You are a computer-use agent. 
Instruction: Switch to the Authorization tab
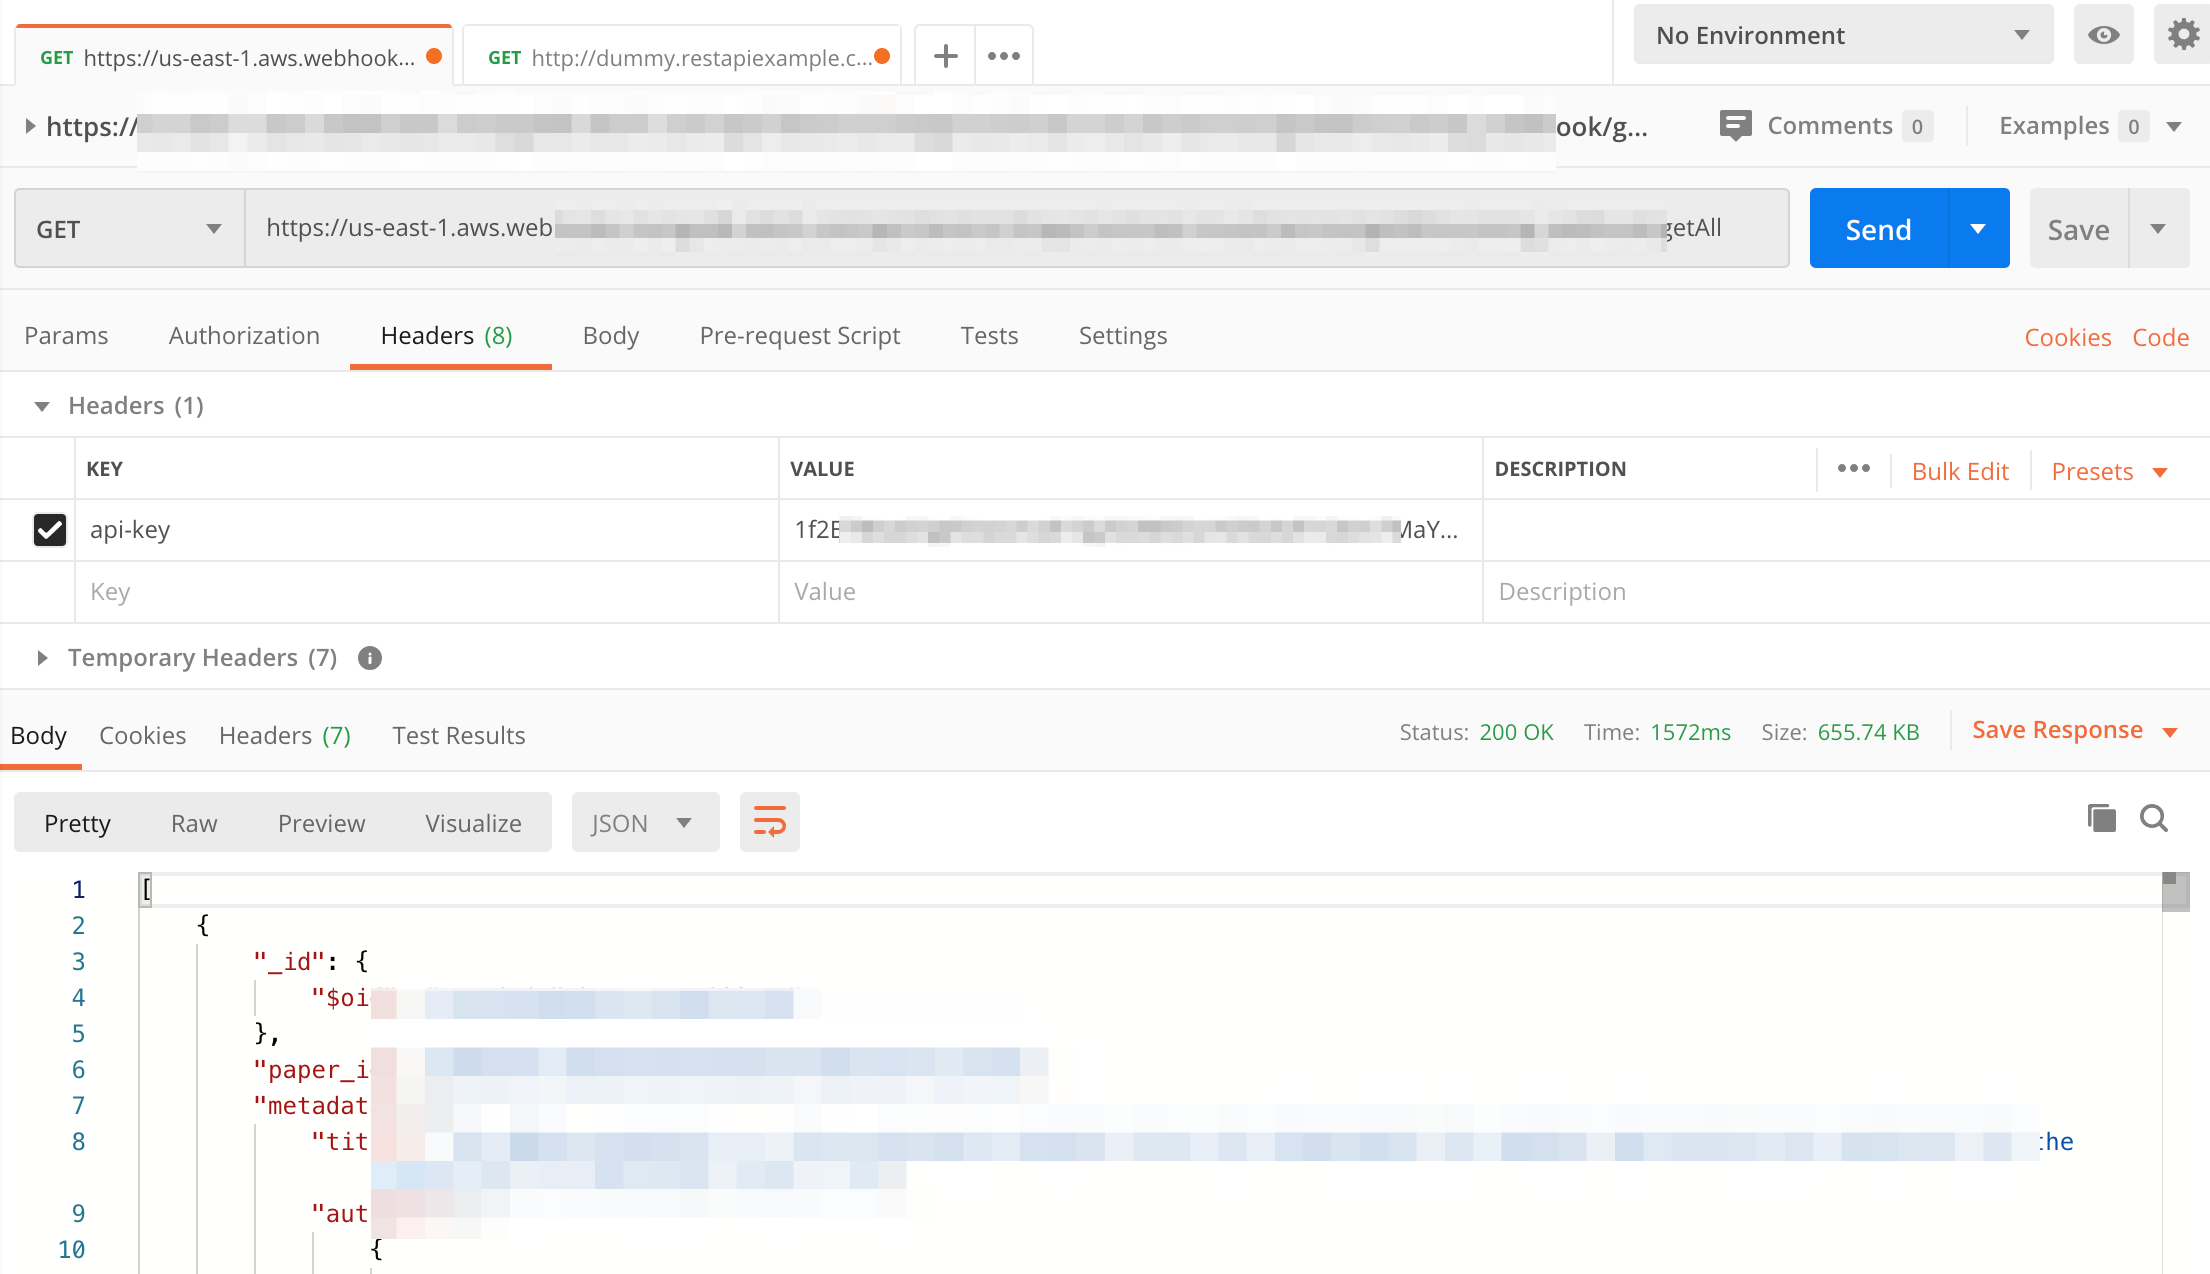coord(244,336)
